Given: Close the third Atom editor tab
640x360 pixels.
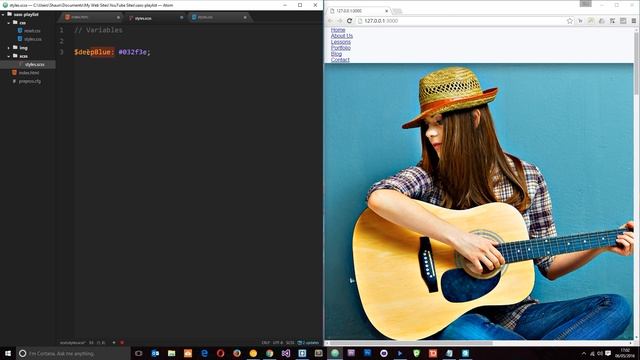Looking at the screenshot, I should click(245, 18).
